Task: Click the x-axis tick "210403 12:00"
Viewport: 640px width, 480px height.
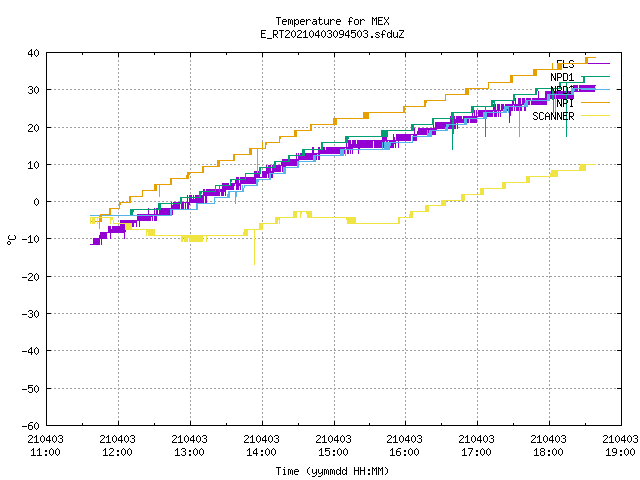Action: [x=118, y=446]
